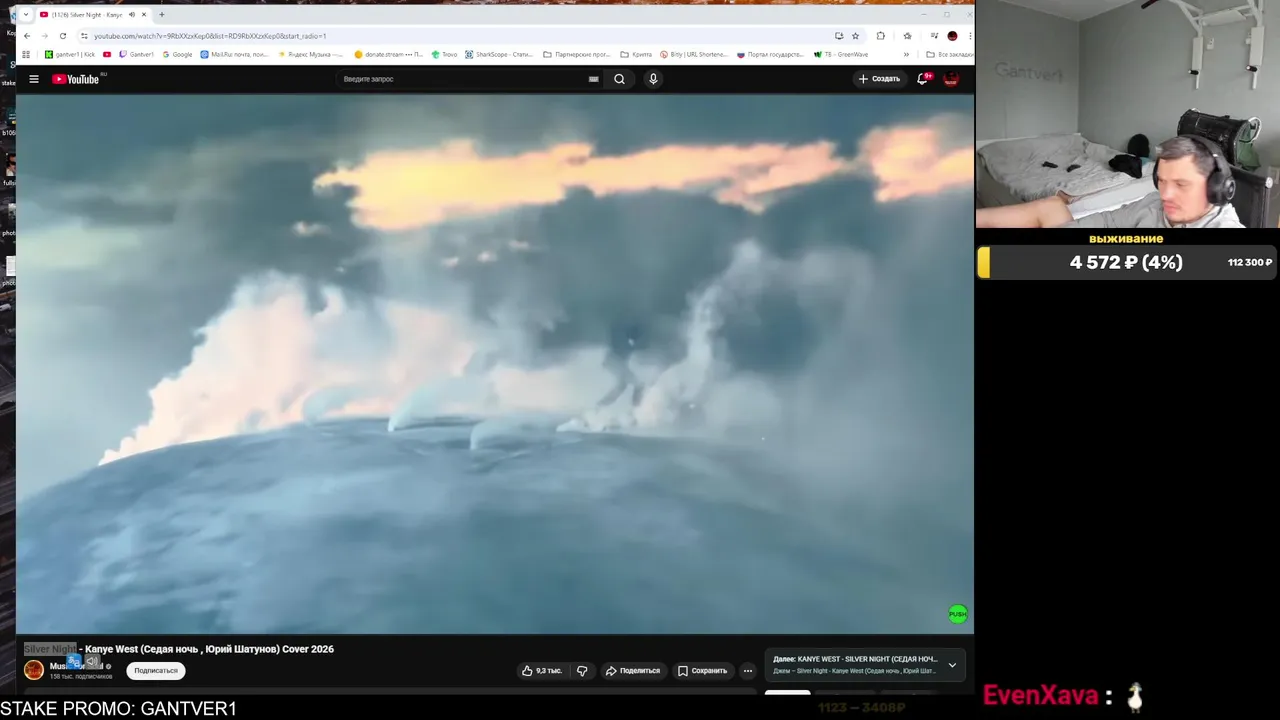Open the Google bookmark
The width and height of the screenshot is (1280, 720).
pos(177,55)
